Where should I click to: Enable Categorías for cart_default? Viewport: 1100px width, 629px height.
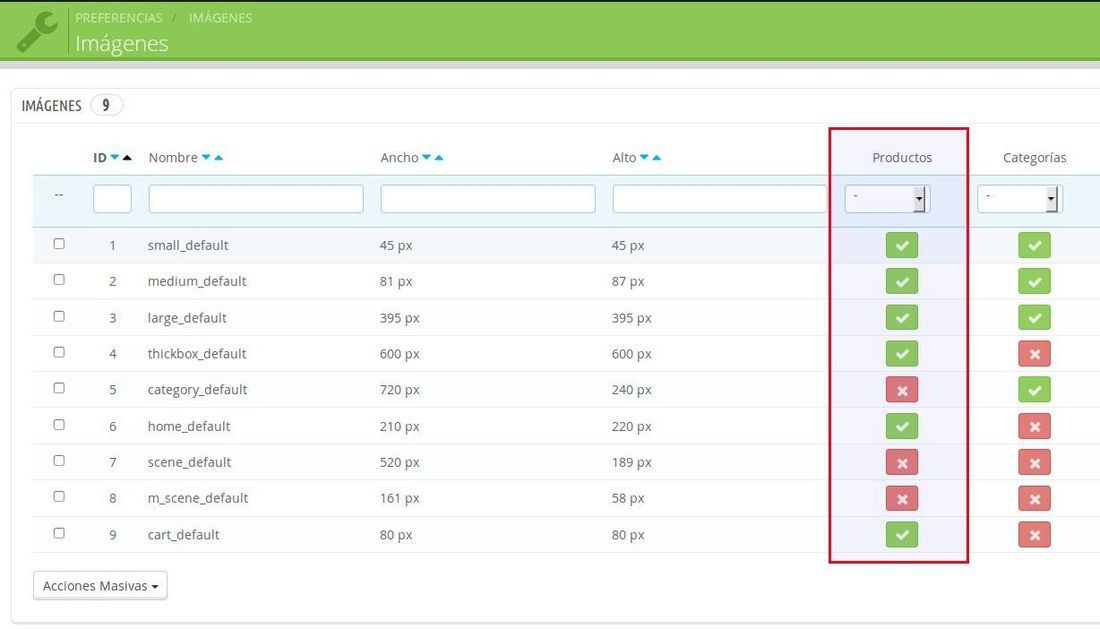(x=1034, y=534)
